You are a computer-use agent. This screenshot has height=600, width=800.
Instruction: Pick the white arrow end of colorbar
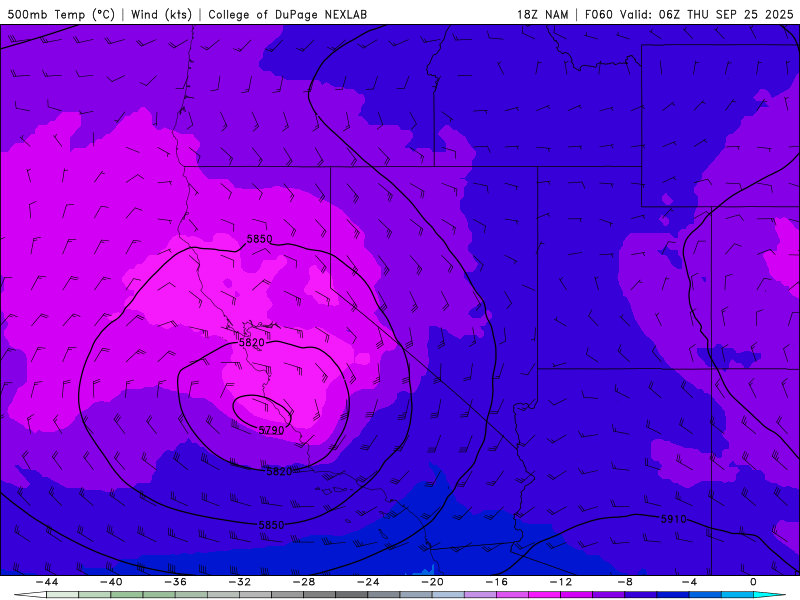pos(30,595)
